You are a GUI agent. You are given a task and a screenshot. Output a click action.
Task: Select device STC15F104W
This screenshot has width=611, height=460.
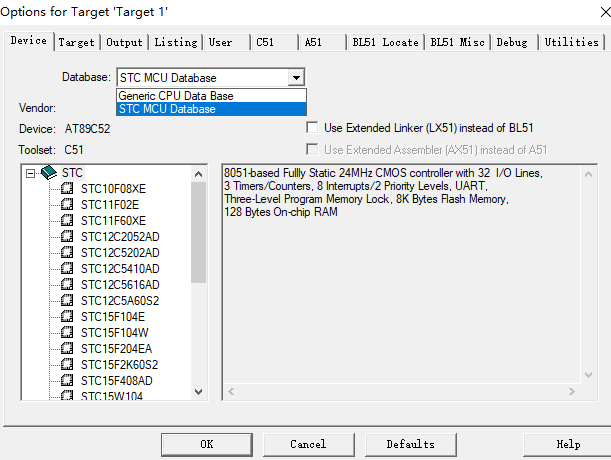tap(115, 333)
